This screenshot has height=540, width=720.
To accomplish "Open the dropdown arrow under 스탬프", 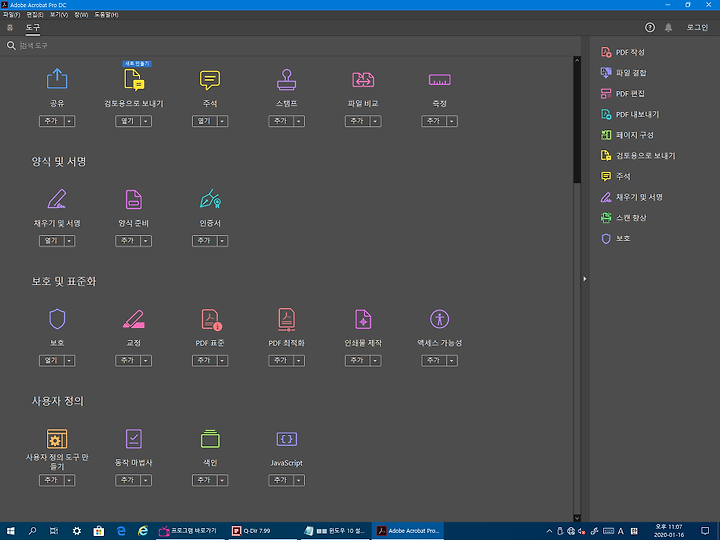I will (299, 121).
